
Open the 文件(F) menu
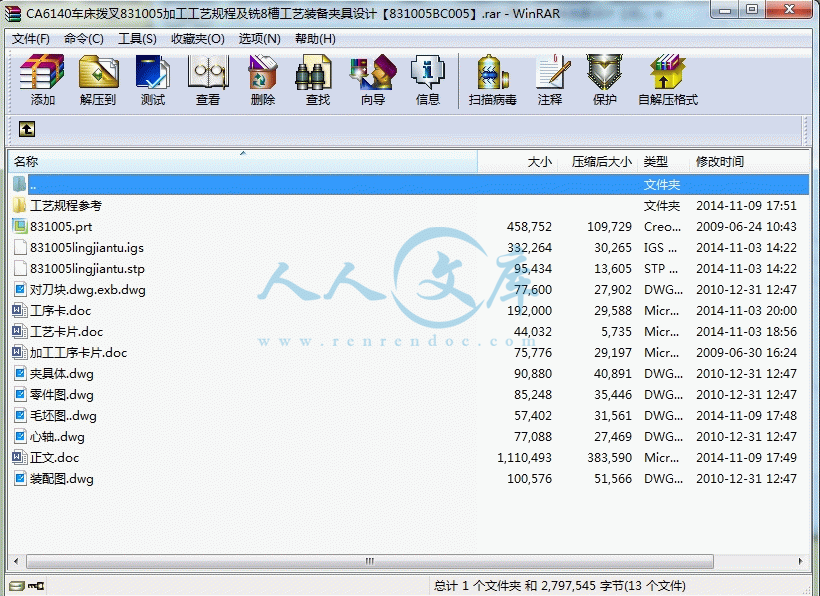[30, 39]
